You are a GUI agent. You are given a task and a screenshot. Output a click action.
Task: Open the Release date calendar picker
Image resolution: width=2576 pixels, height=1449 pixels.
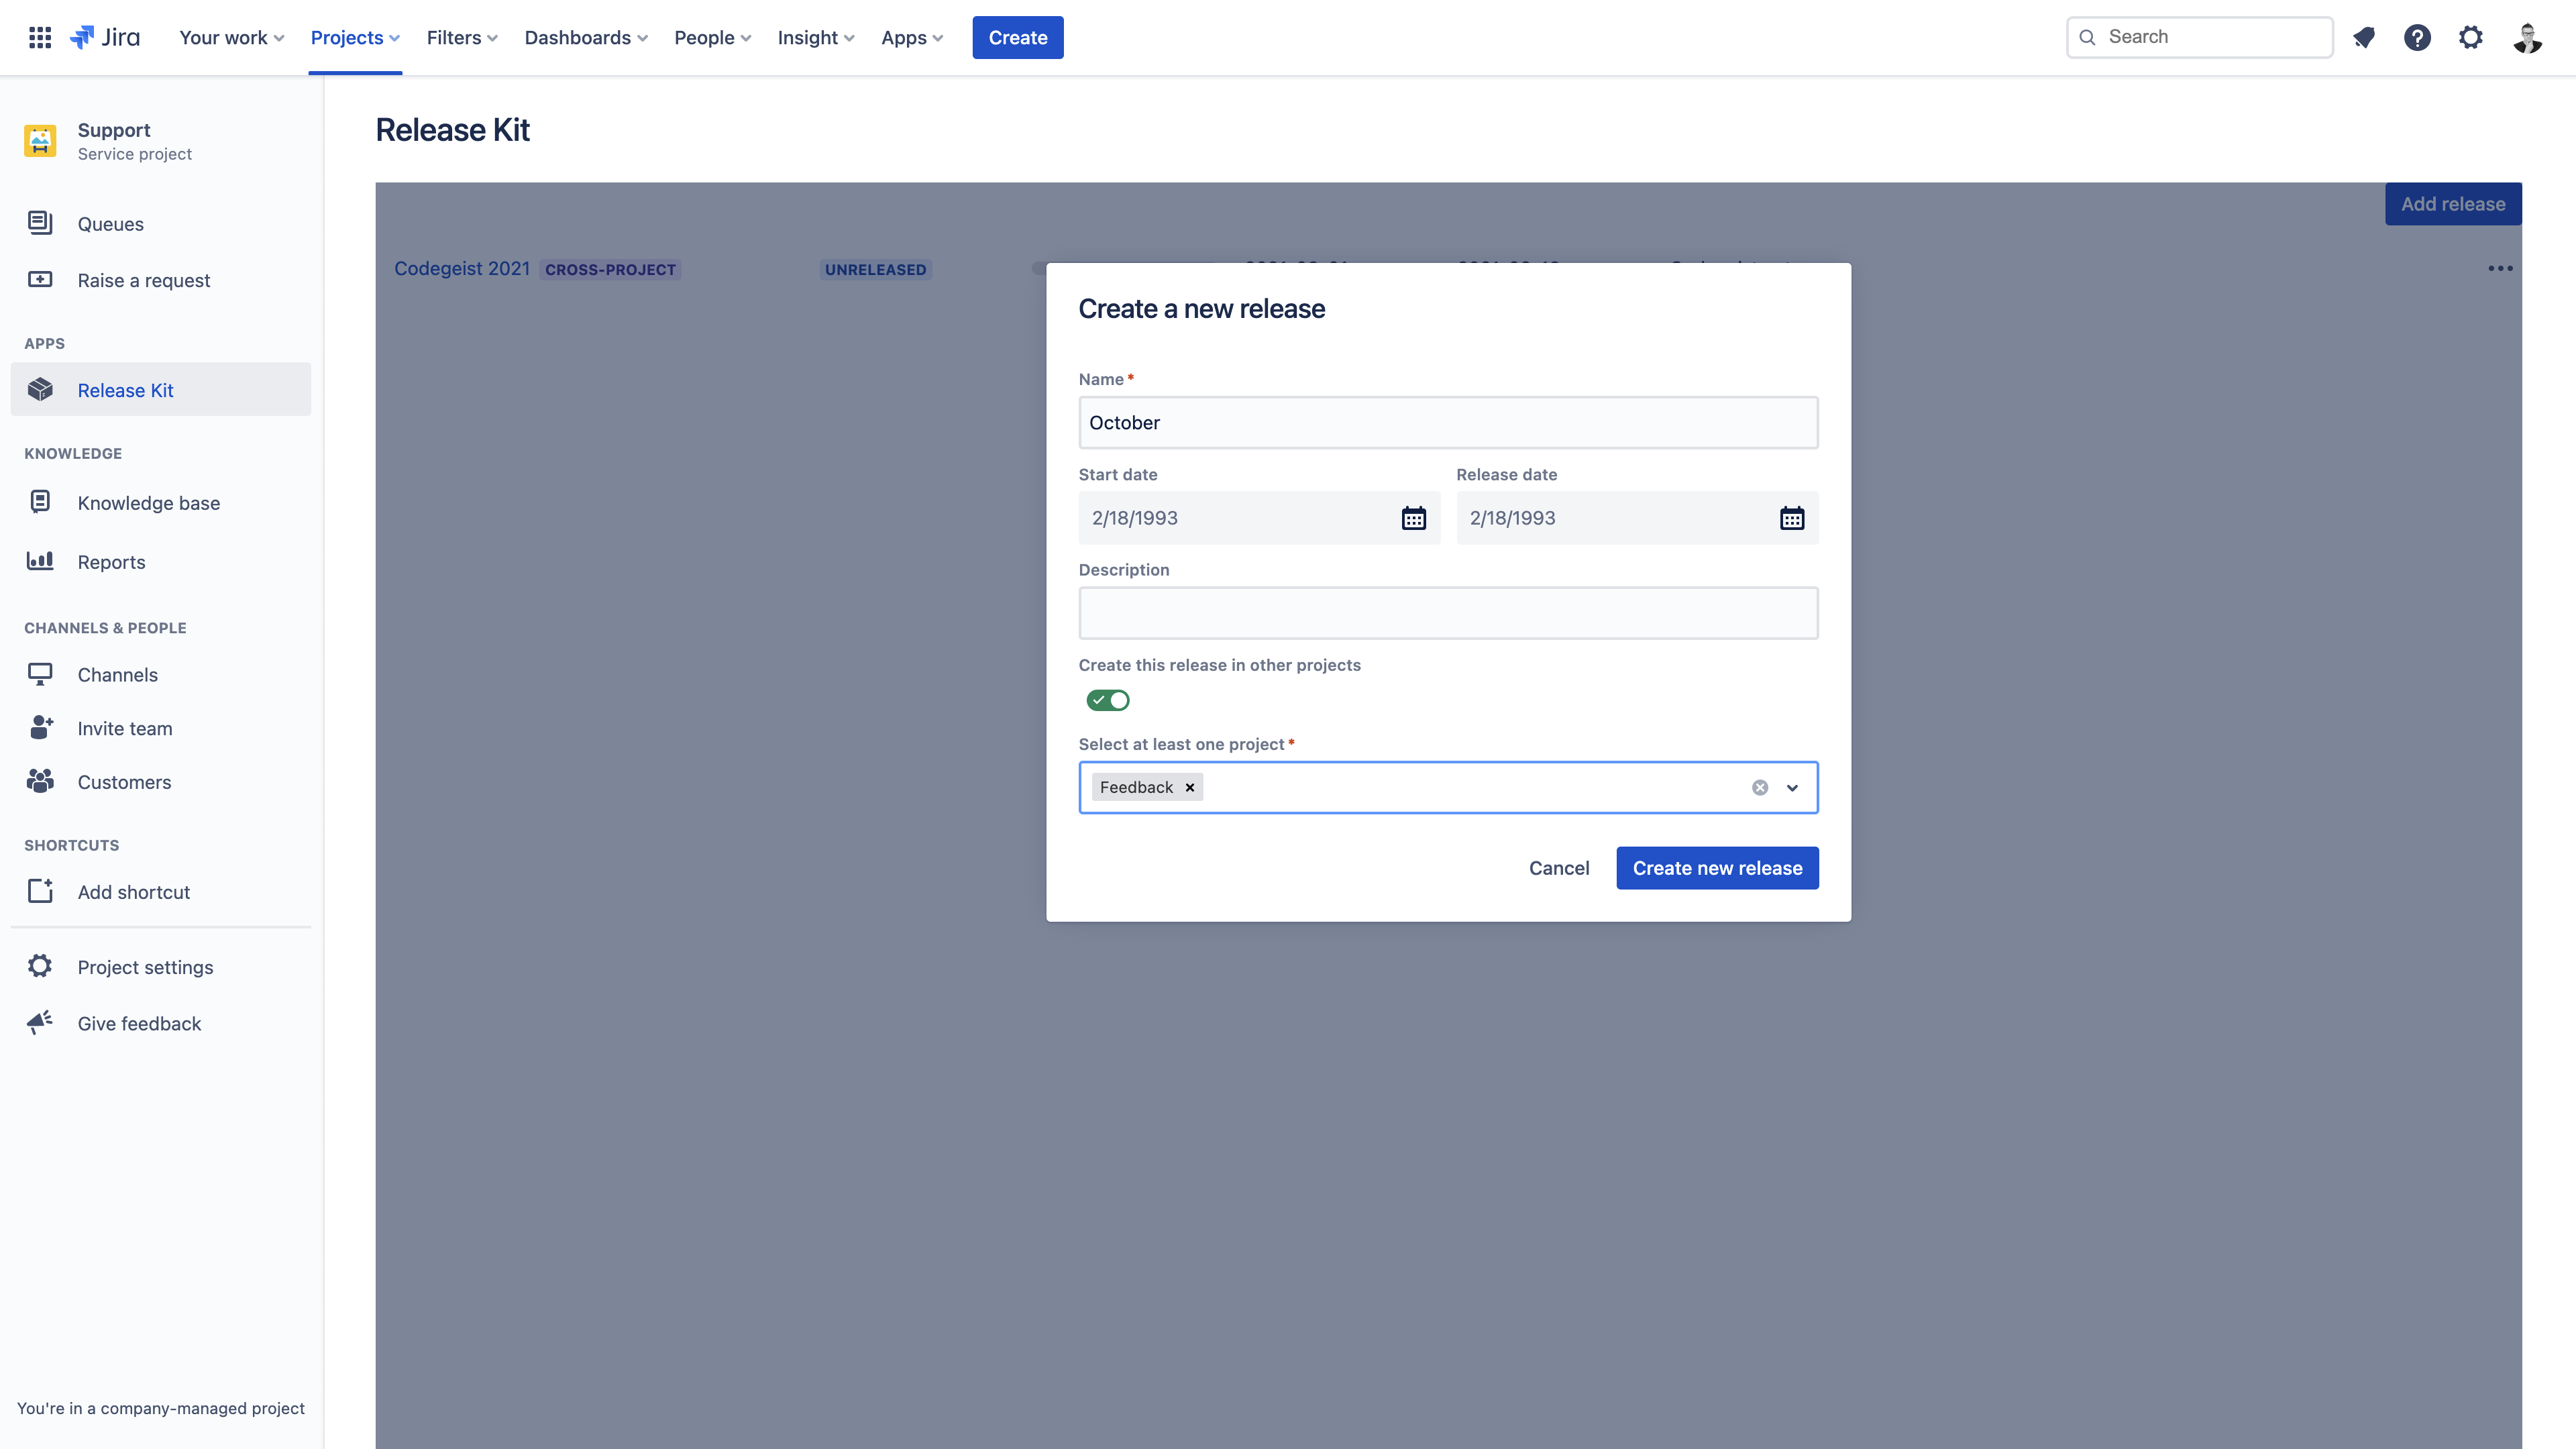click(x=1791, y=518)
